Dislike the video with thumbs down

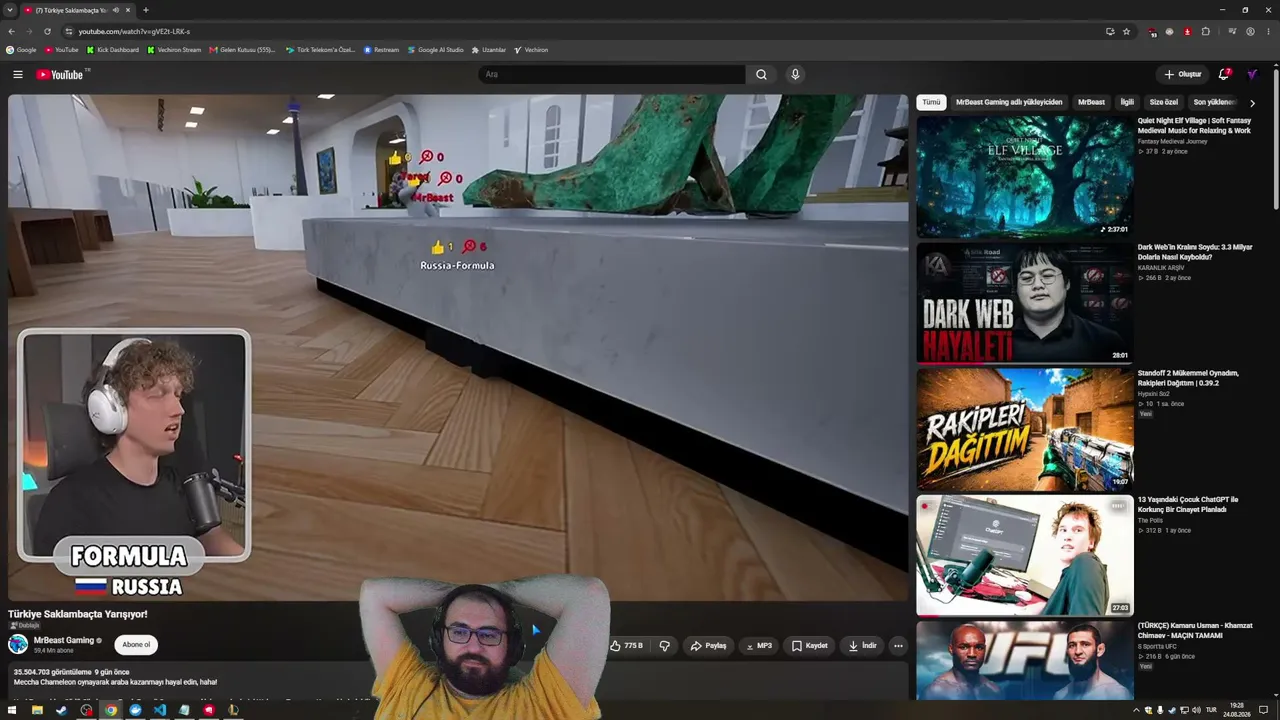[665, 646]
